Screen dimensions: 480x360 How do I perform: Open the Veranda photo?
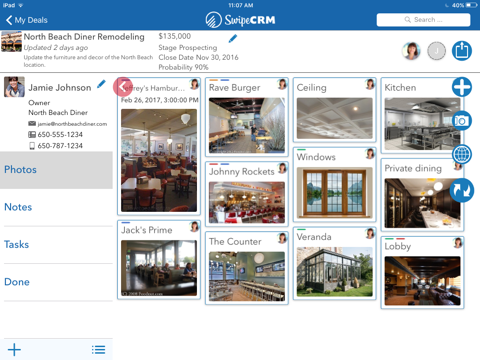335,272
